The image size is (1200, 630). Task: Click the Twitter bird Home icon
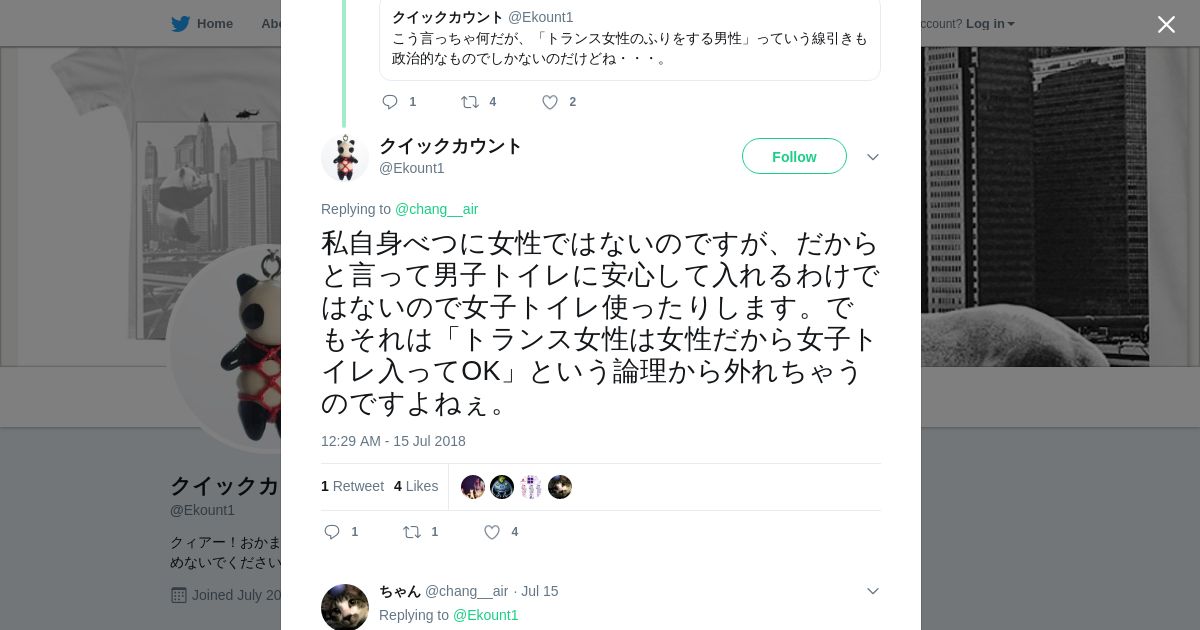pyautogui.click(x=180, y=24)
